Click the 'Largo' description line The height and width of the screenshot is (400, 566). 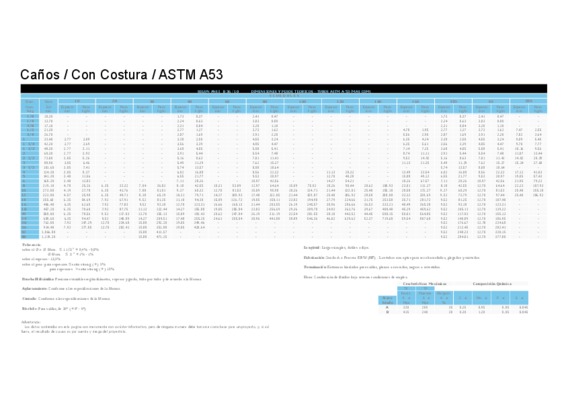(x=336, y=248)
